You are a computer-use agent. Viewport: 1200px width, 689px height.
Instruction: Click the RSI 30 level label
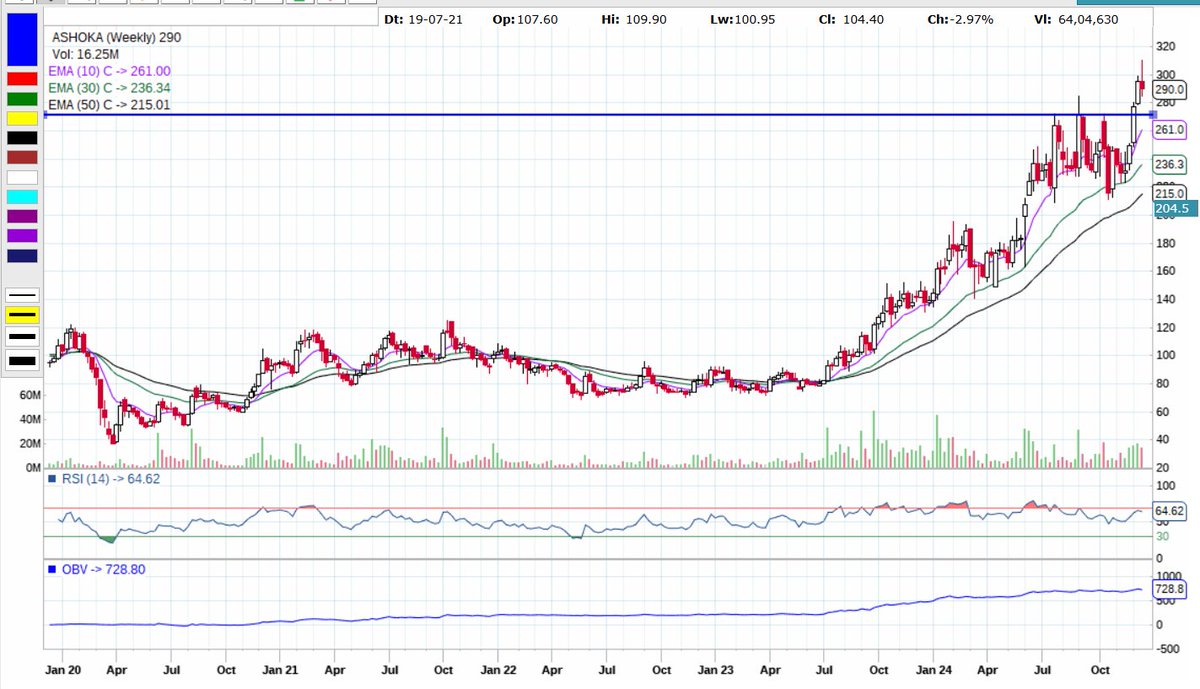click(1161, 536)
